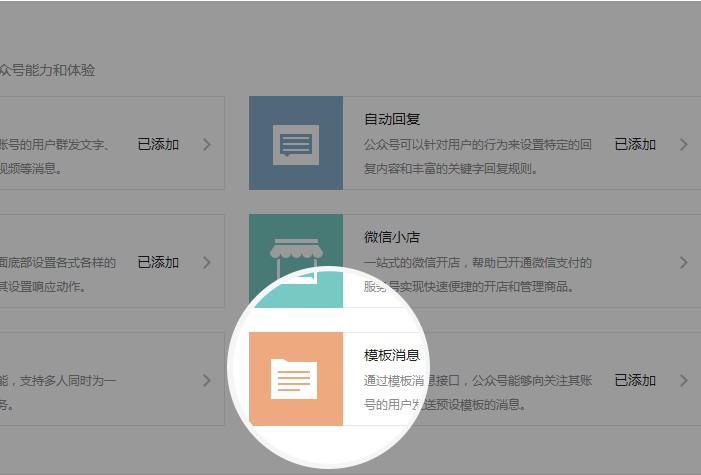Expand the 微信小店 row chevron arrow
This screenshot has width=701, height=475.
684,262
